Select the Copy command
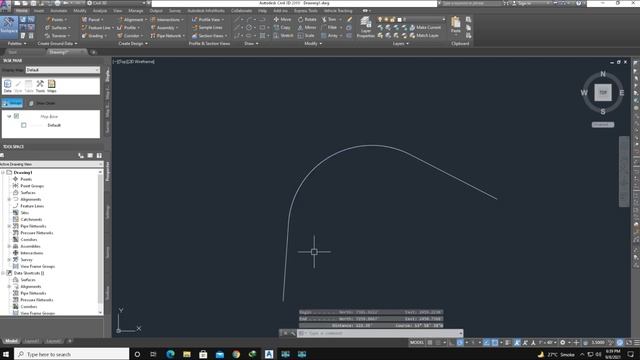 pos(282,27)
